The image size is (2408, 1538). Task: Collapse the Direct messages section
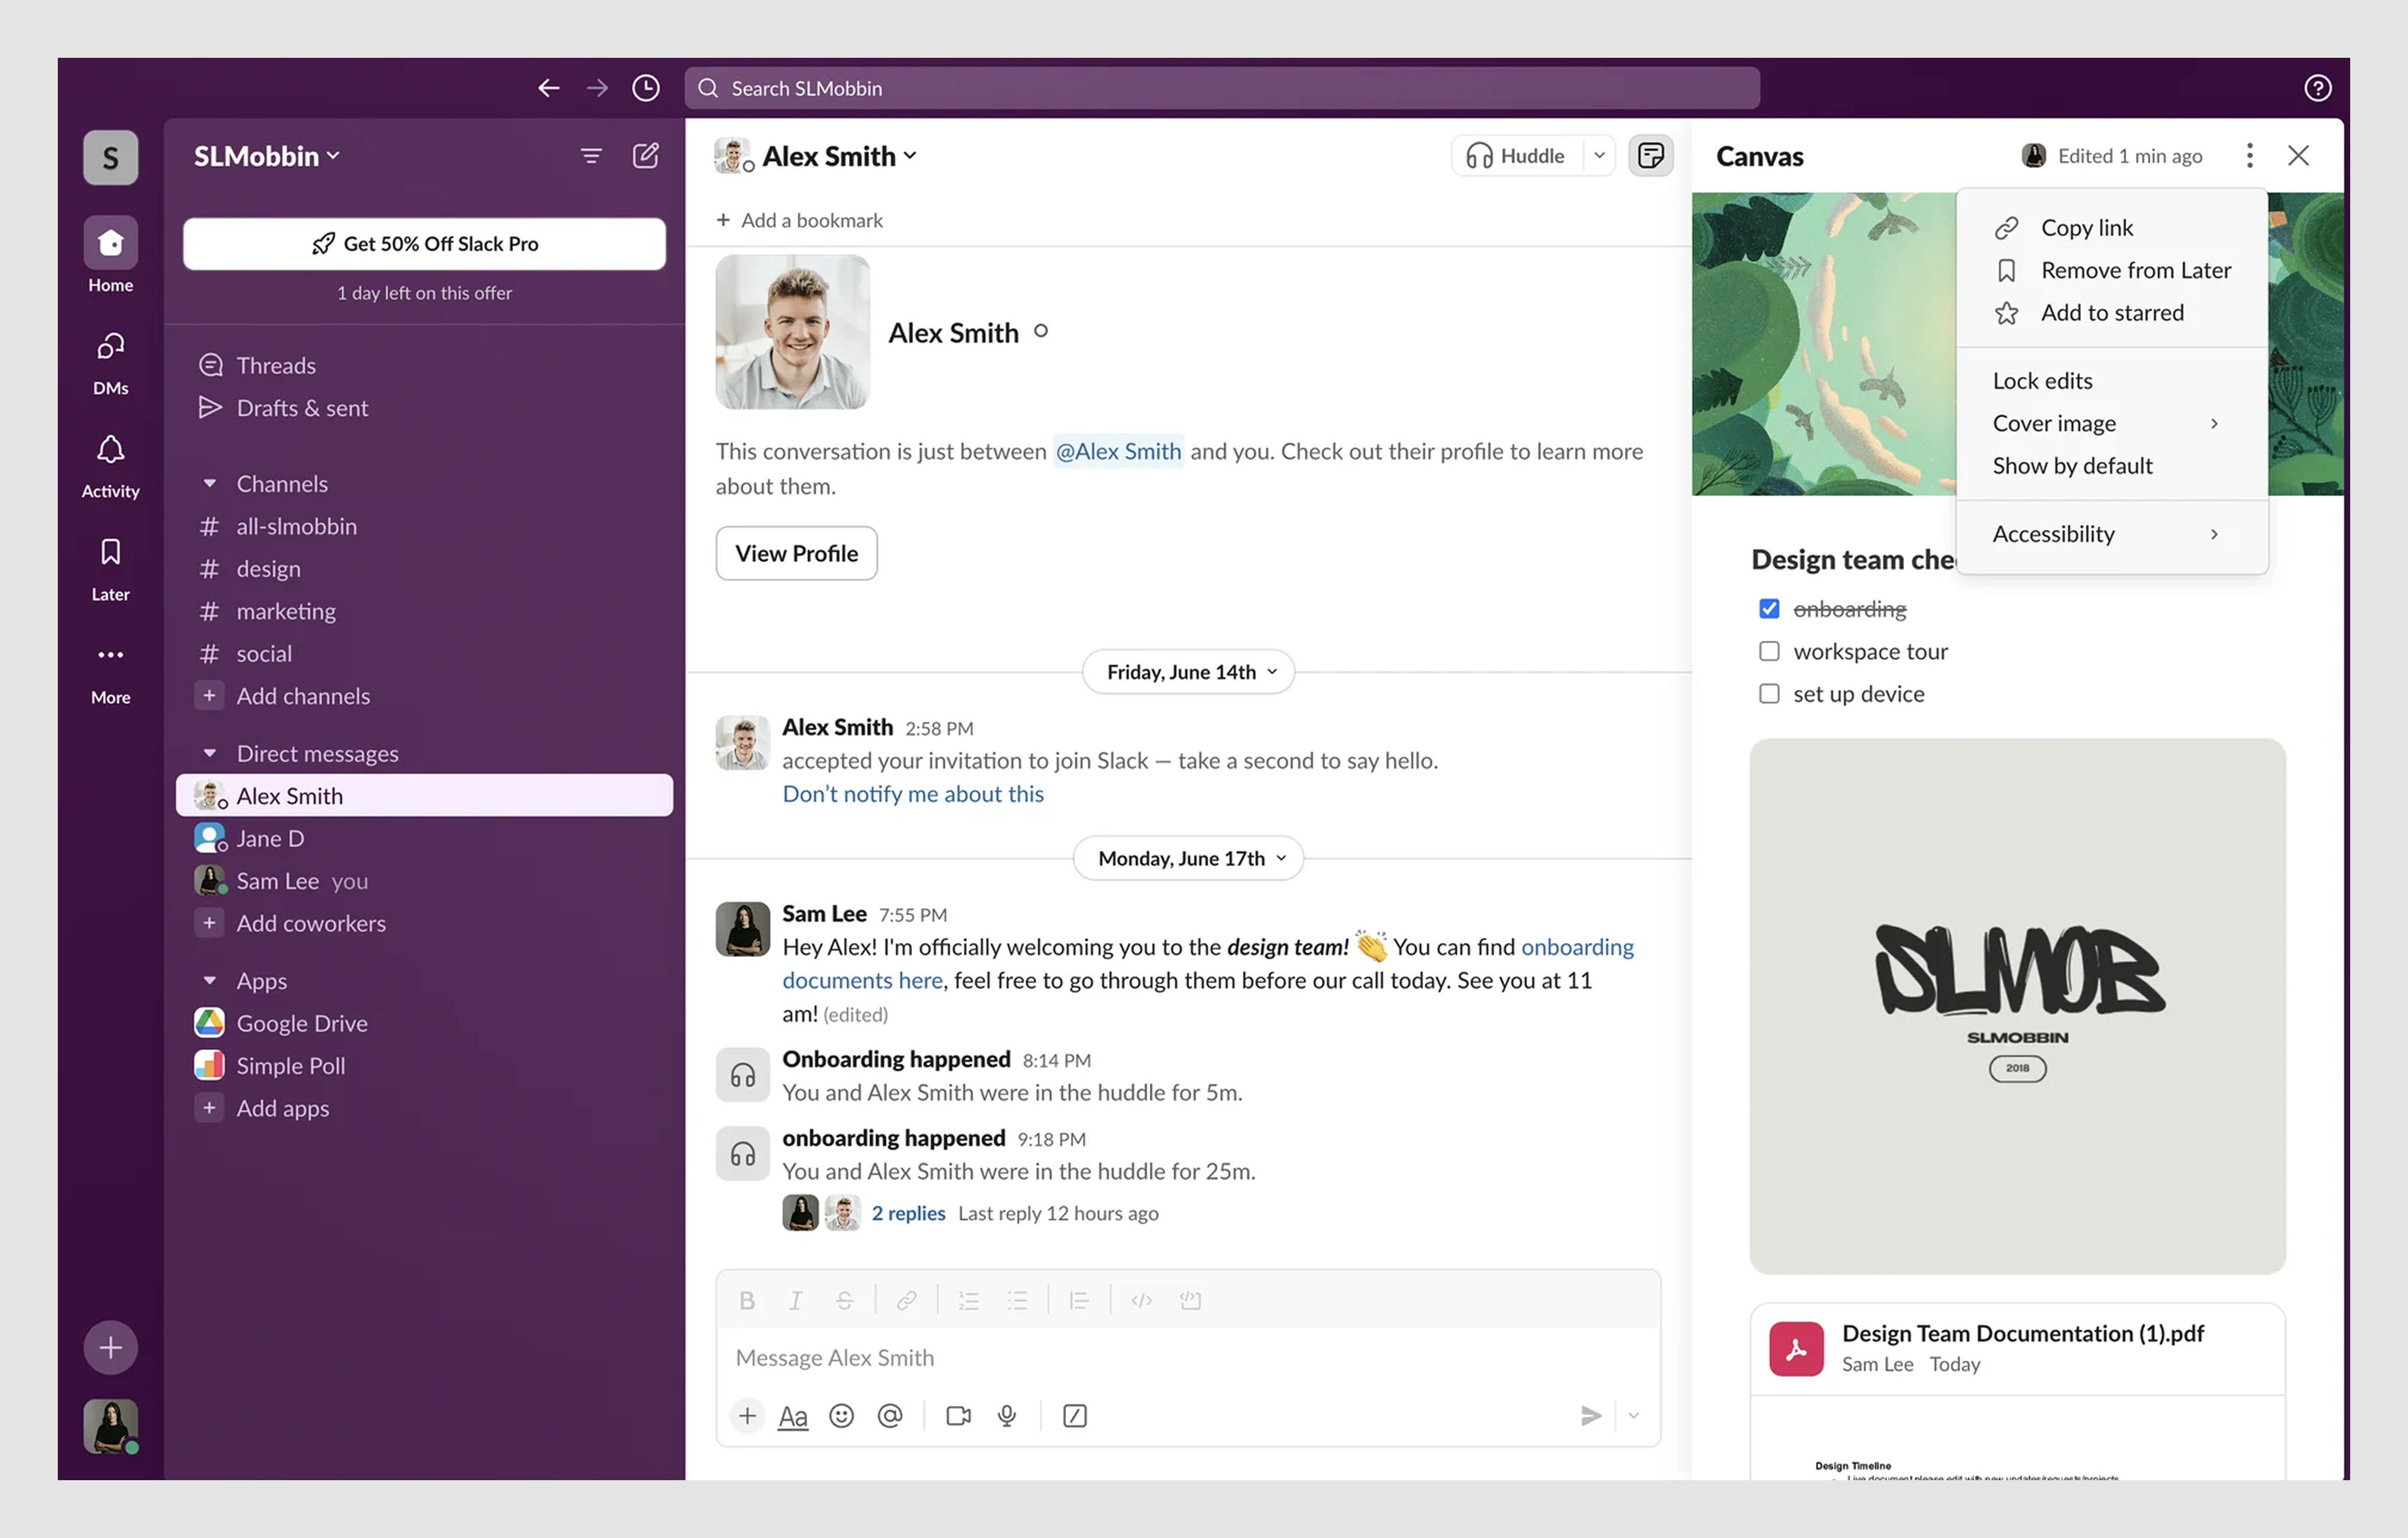tap(209, 753)
